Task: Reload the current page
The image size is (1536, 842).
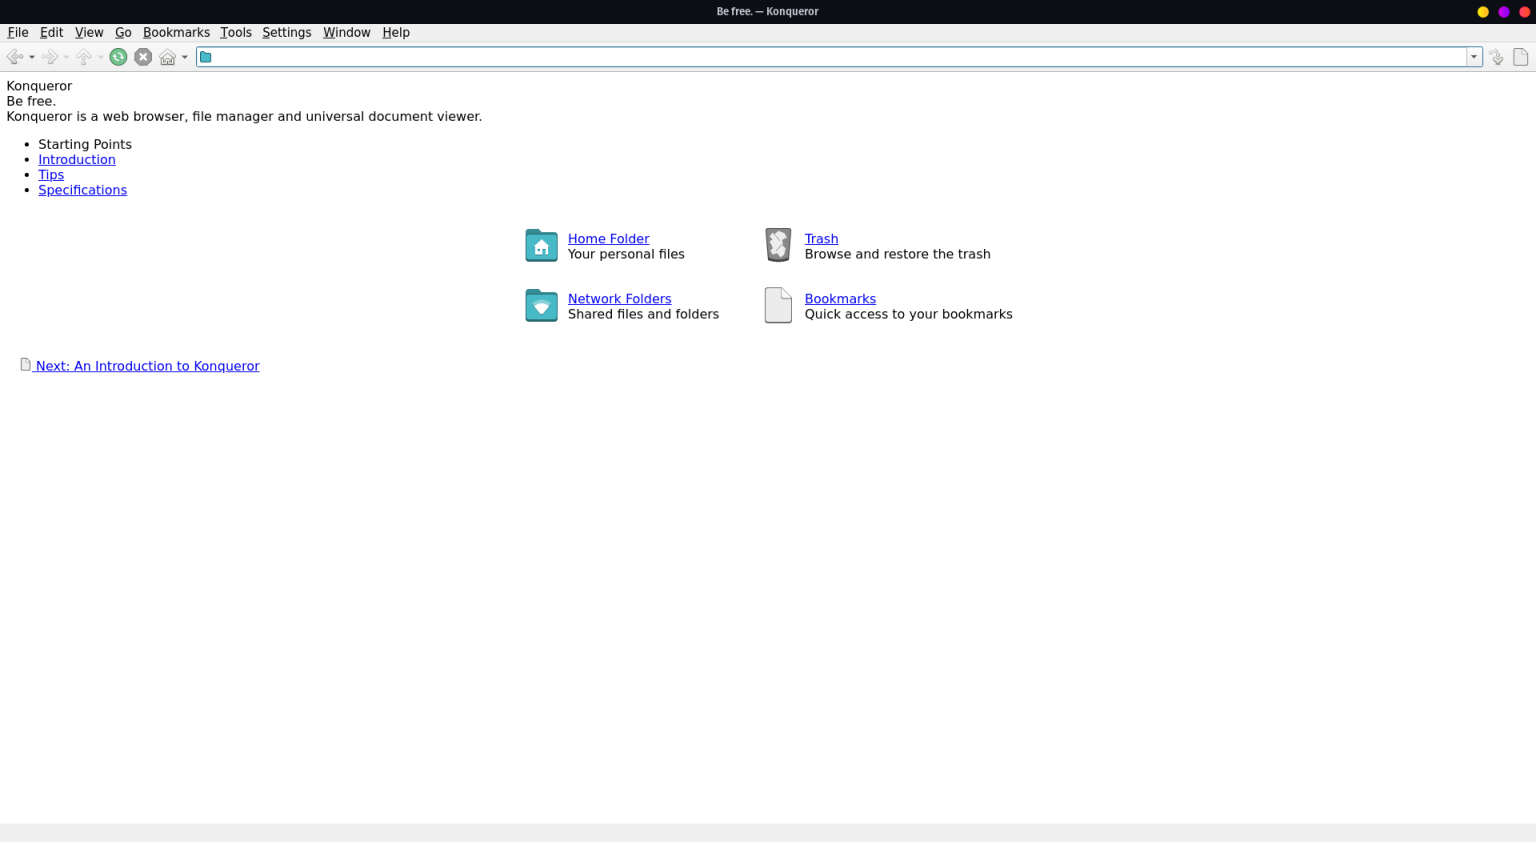Action: [118, 57]
